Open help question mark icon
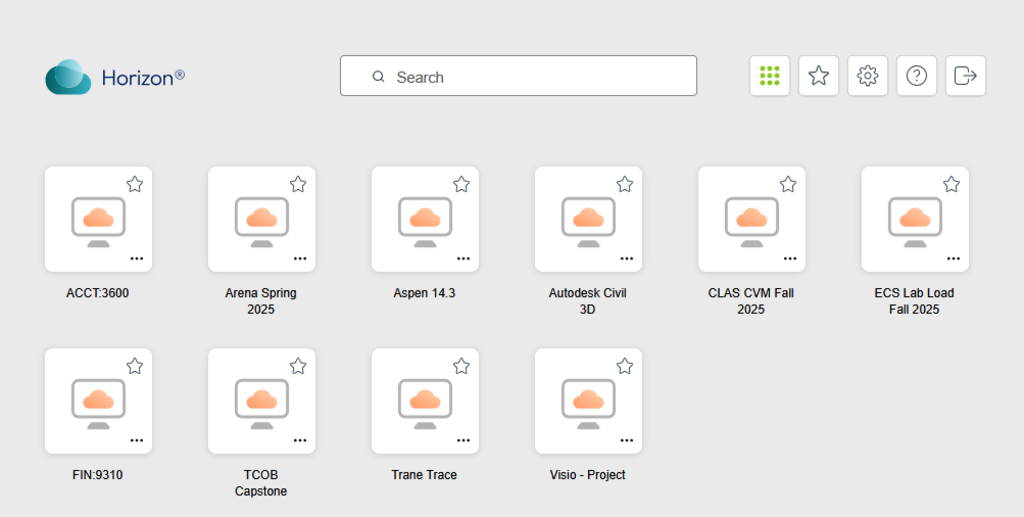Viewport: 1024px width, 517px height. [916, 76]
